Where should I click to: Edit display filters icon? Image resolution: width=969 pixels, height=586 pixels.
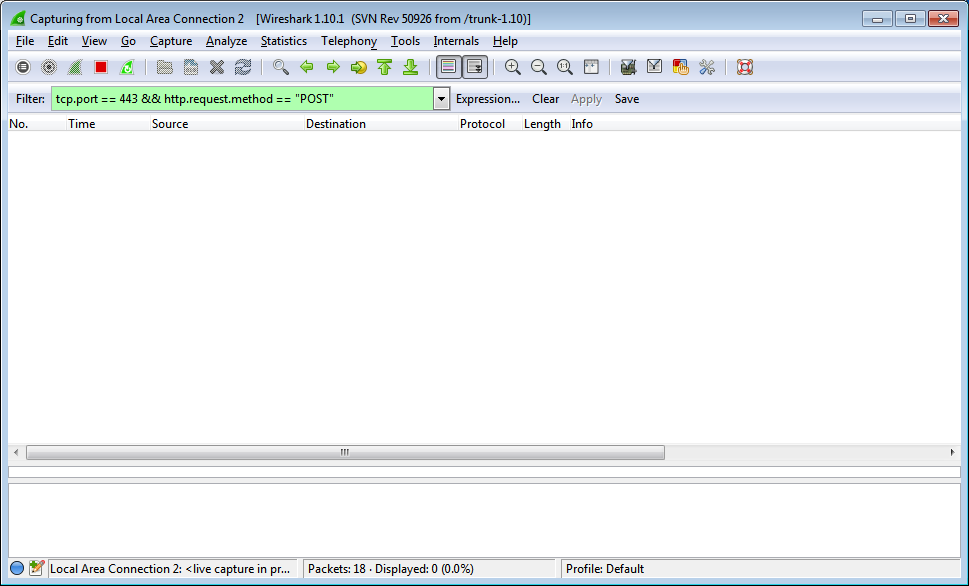tap(654, 67)
